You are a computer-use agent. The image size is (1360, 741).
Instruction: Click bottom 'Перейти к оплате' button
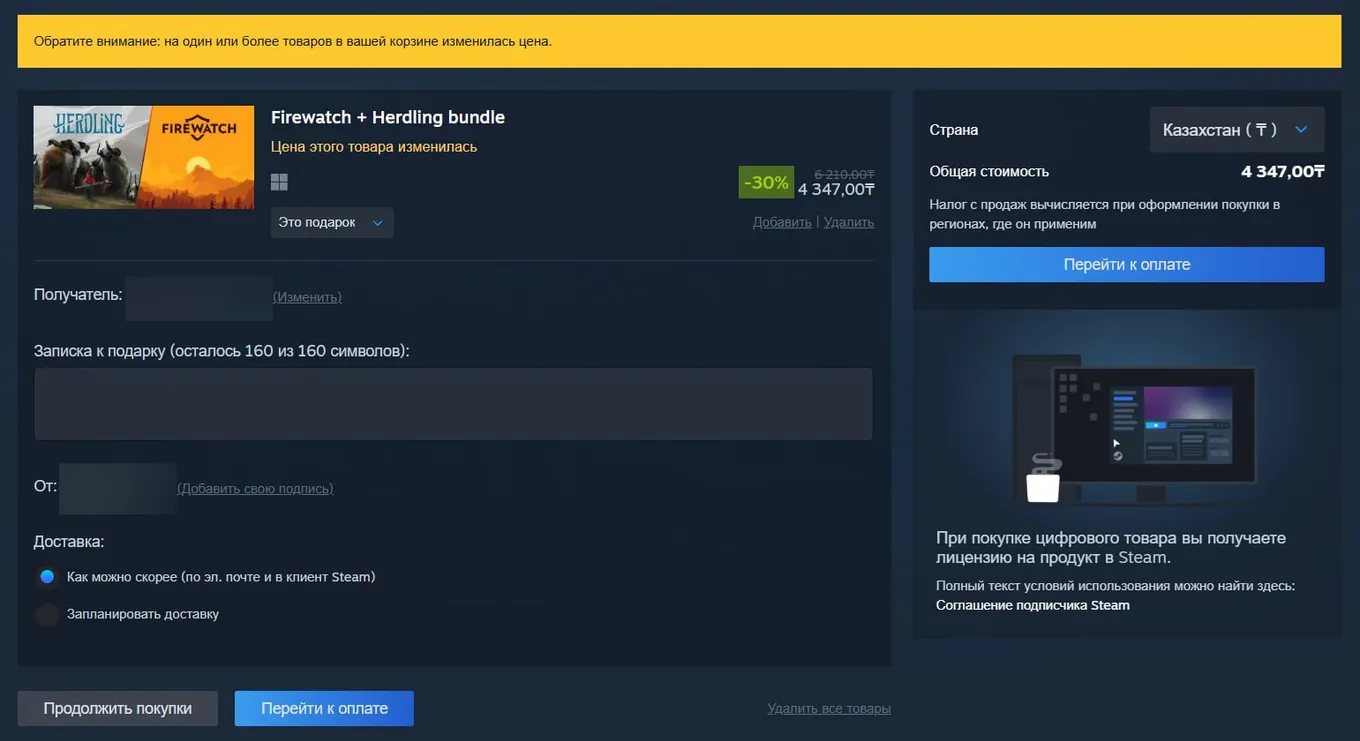(324, 708)
